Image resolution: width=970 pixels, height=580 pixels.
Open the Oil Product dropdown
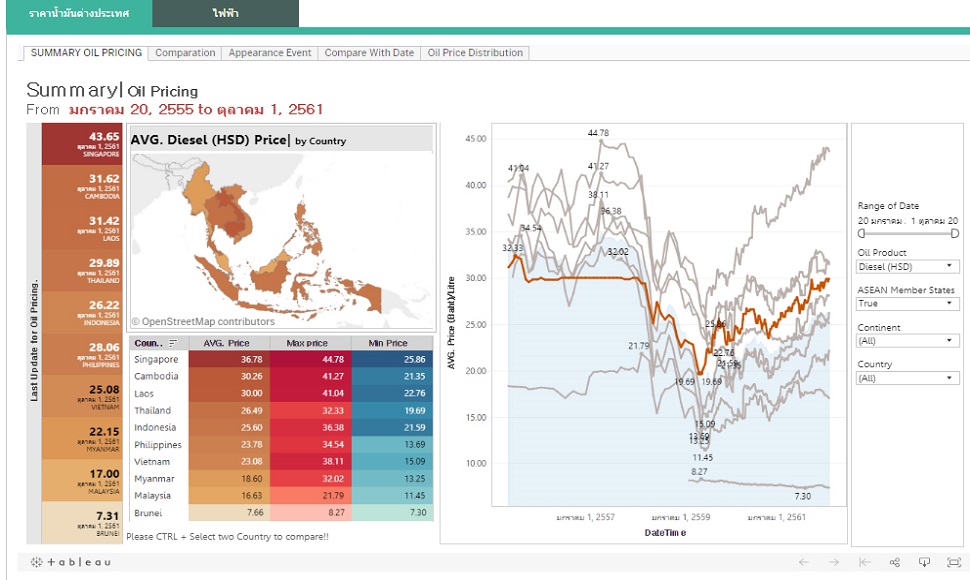[907, 267]
